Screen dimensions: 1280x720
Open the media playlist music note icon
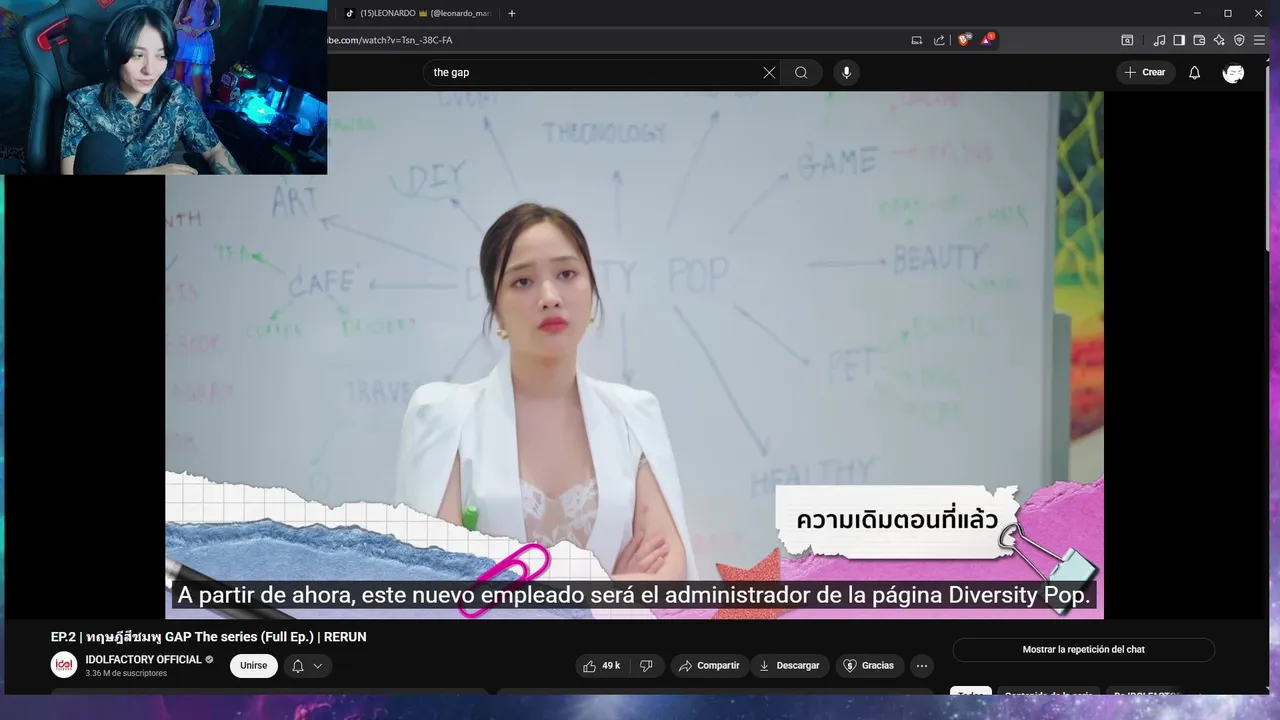[1159, 40]
